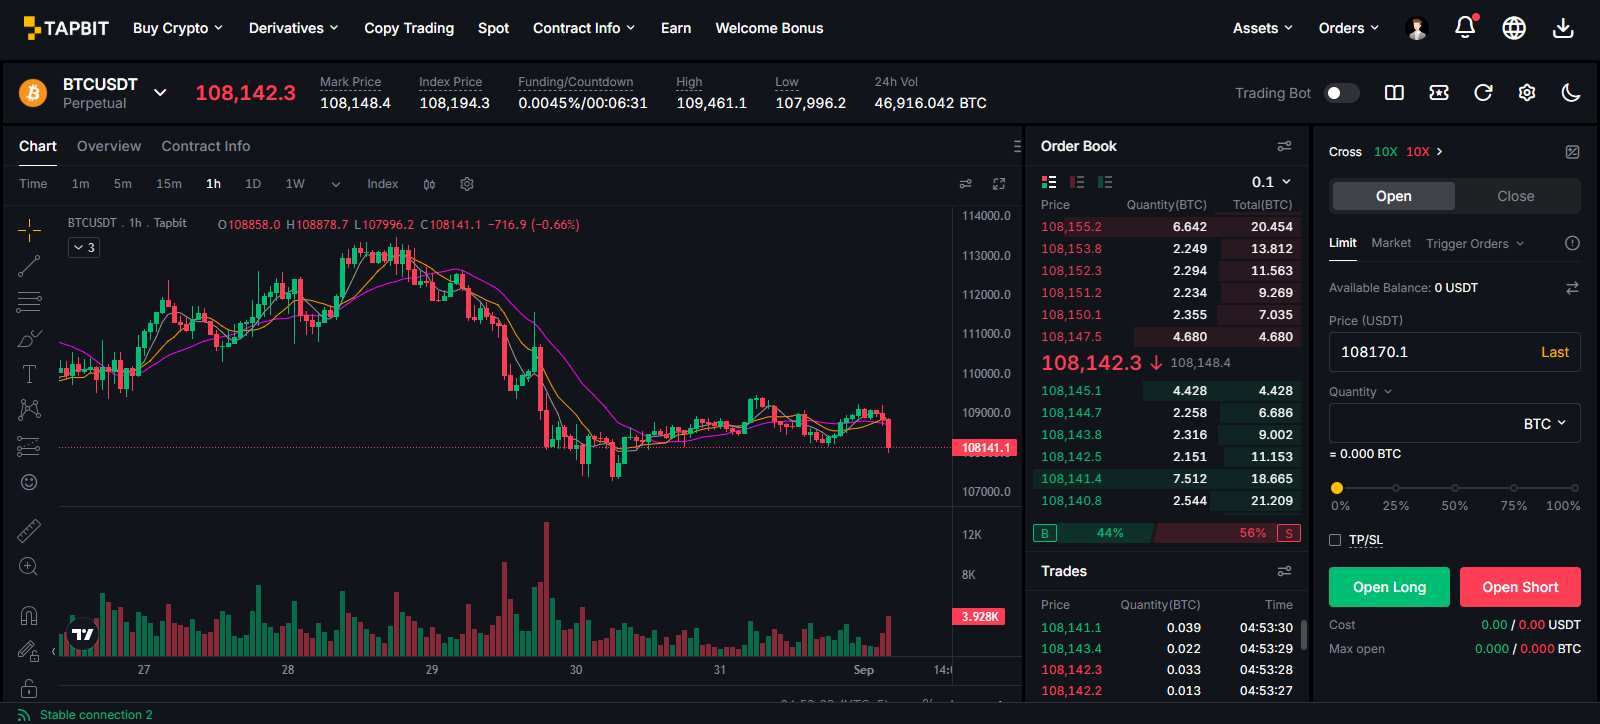The image size is (1600, 724).
Task: Expand more time intervals chevron
Action: 336,184
